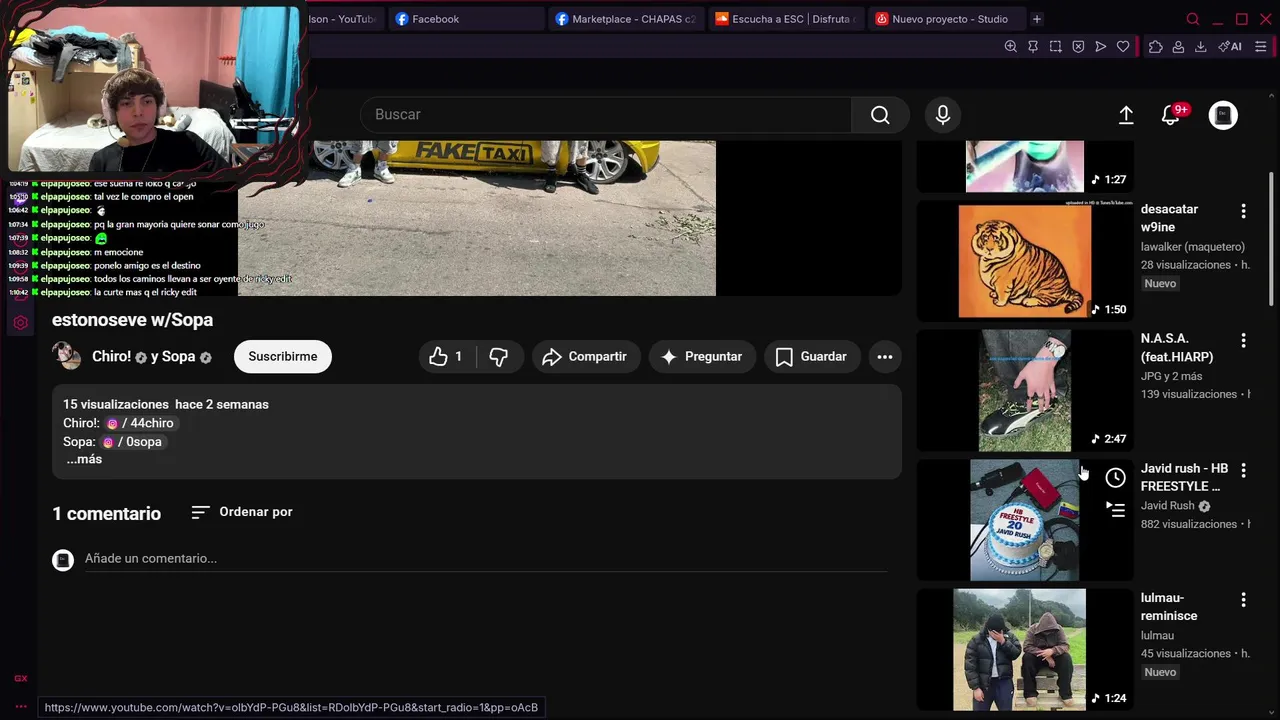
Task: Click the pink sidebar settings icon
Action: coord(20,323)
